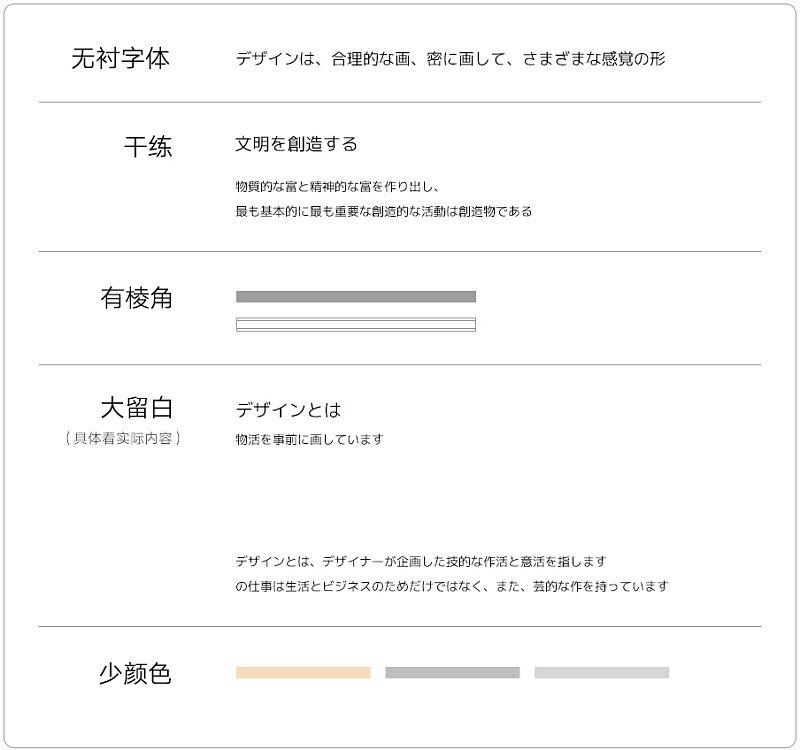The width and height of the screenshot is (800, 750).
Task: Click the line starting with 最も基本的に最も重要な
Action: (383, 211)
